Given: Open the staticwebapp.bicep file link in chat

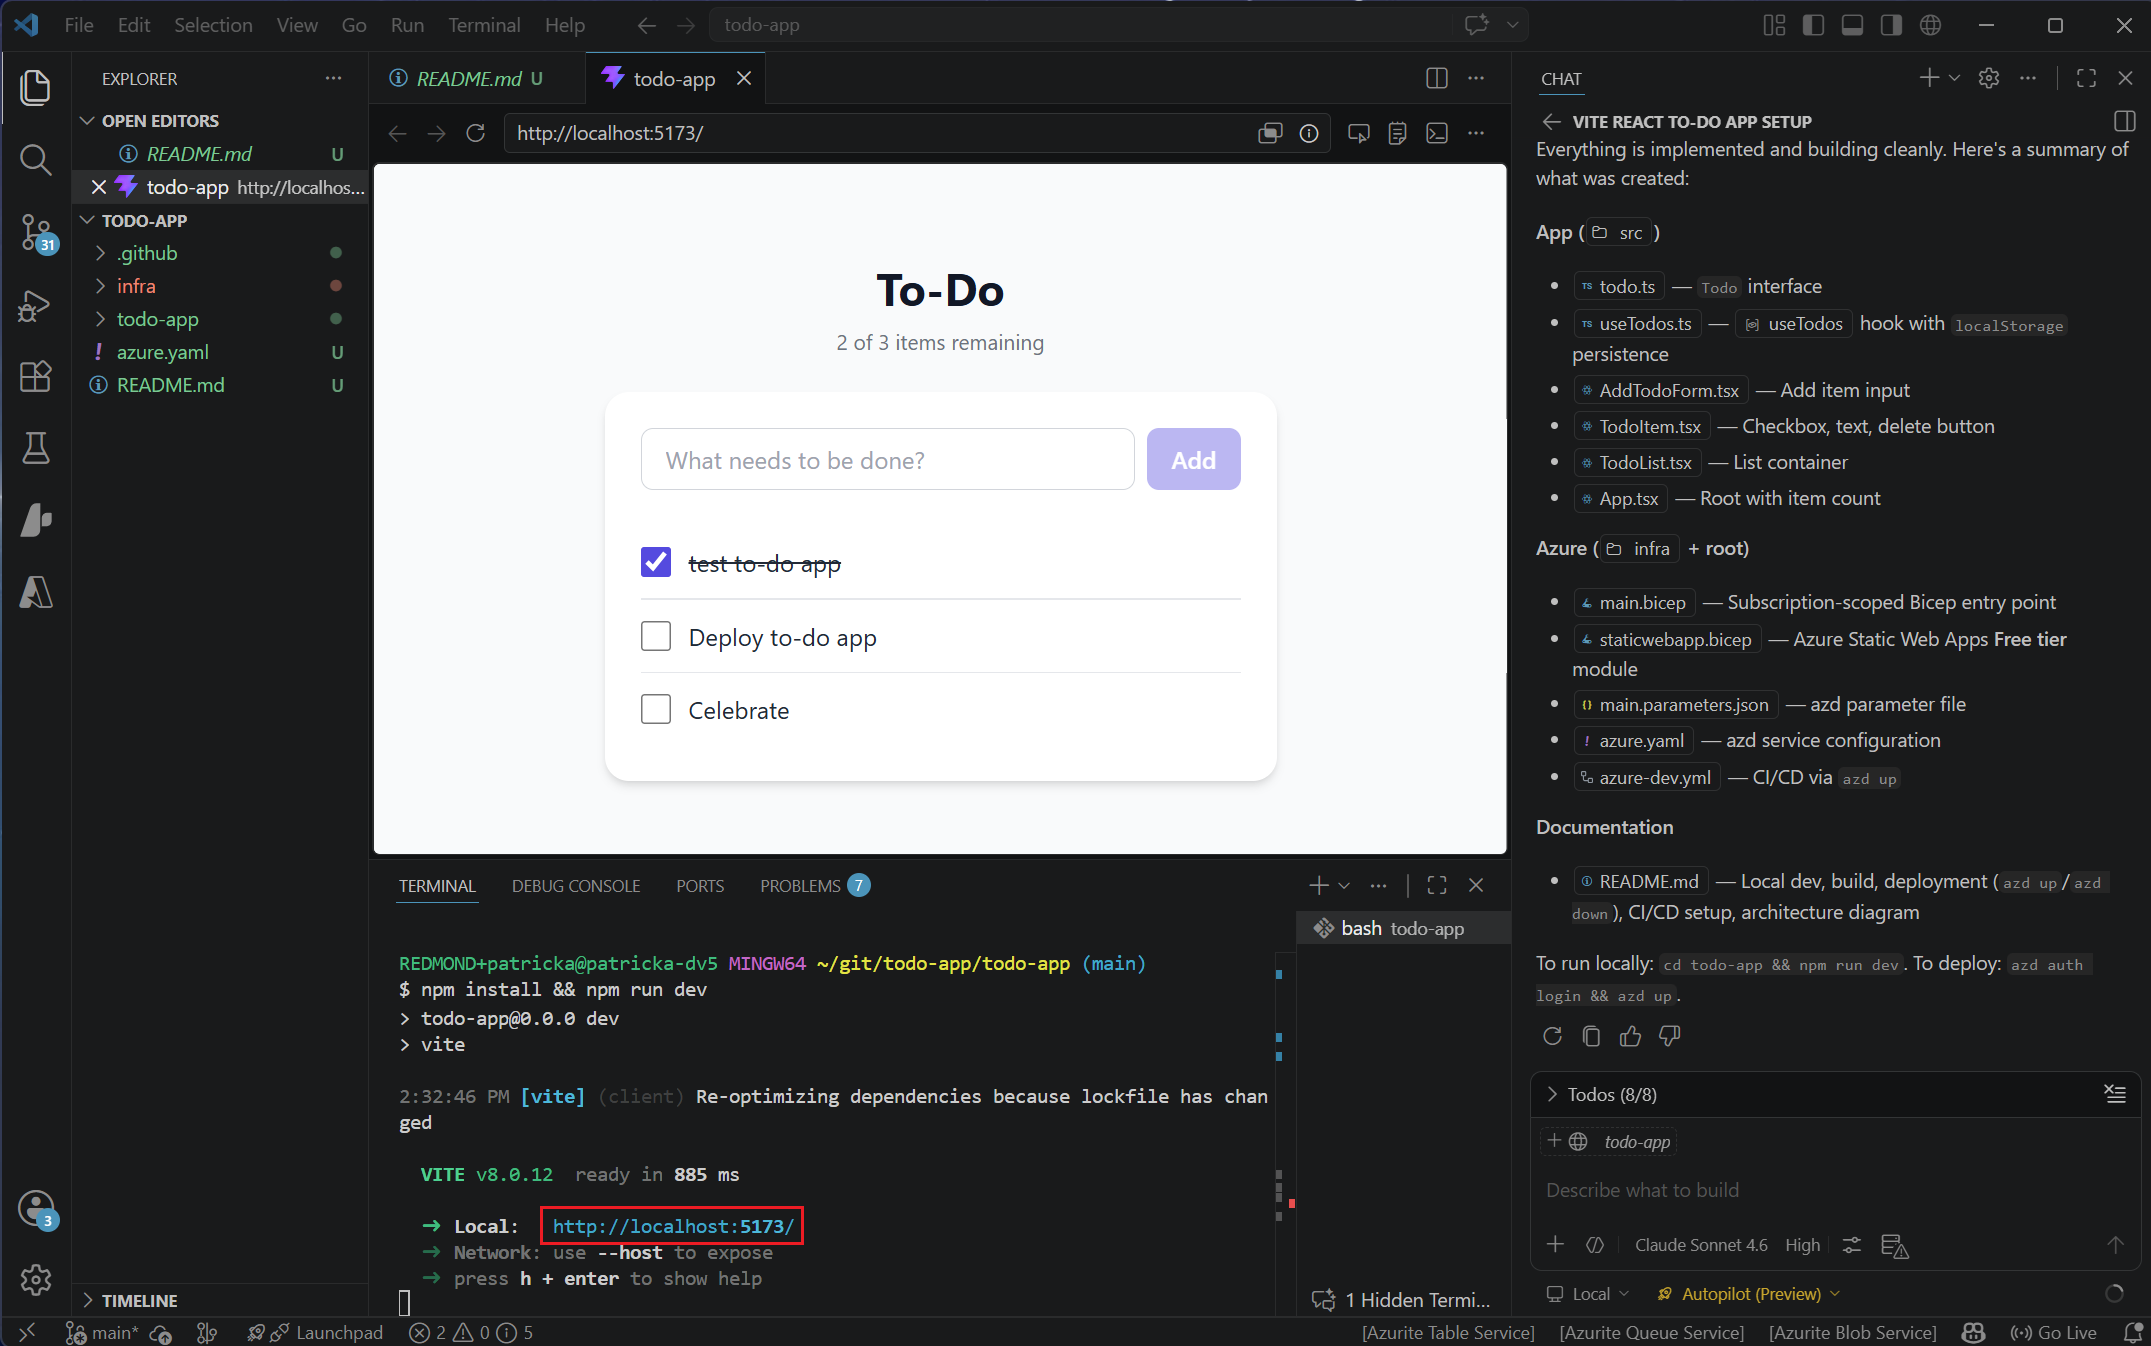Looking at the screenshot, I should coord(1666,640).
